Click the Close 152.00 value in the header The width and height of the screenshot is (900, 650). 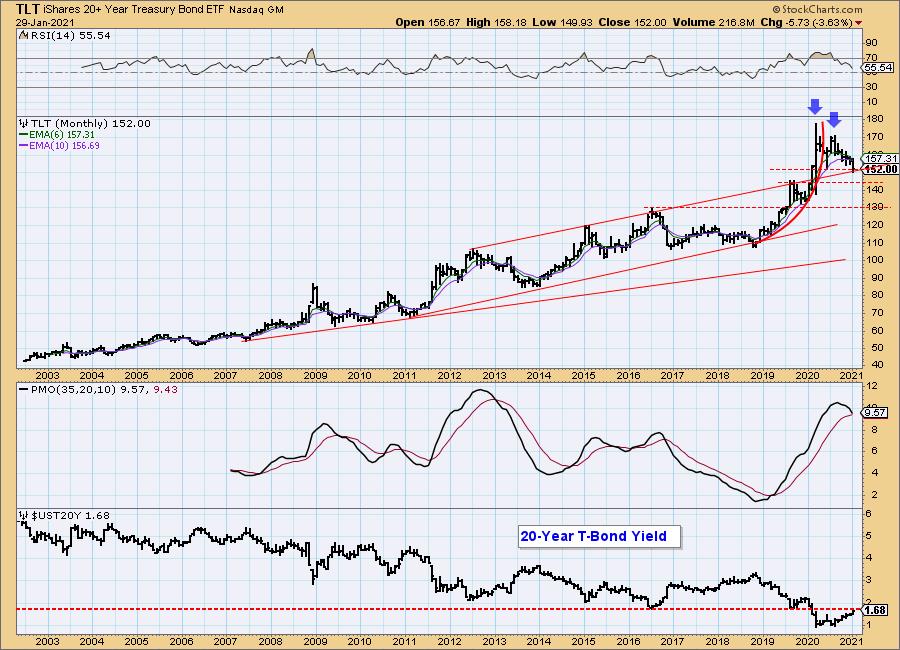632,22
